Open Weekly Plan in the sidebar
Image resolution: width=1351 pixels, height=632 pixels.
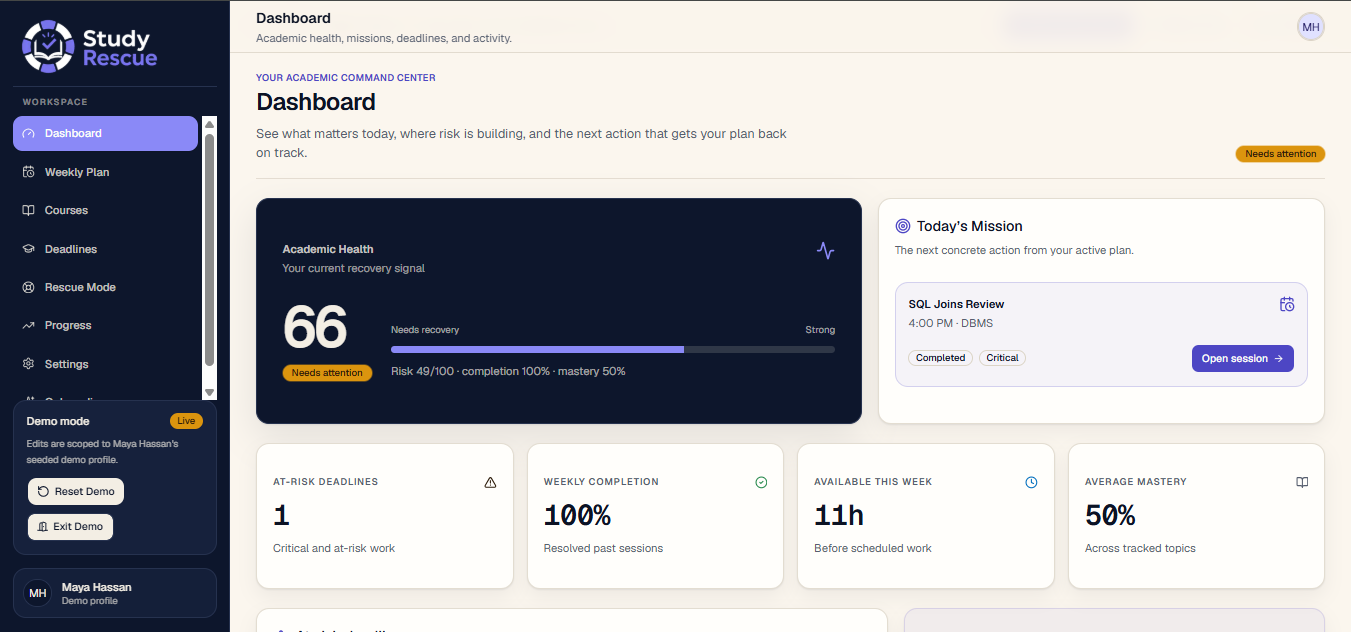point(105,172)
